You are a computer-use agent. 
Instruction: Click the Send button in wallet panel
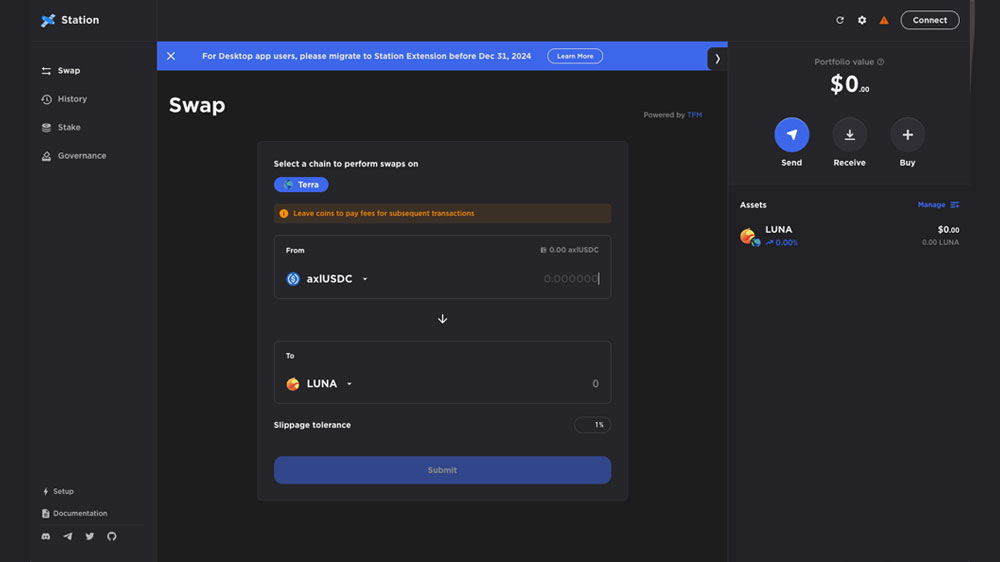click(x=791, y=135)
